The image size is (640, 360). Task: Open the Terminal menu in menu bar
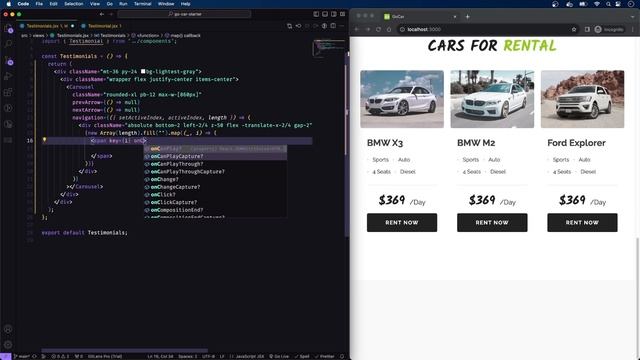[142, 4]
